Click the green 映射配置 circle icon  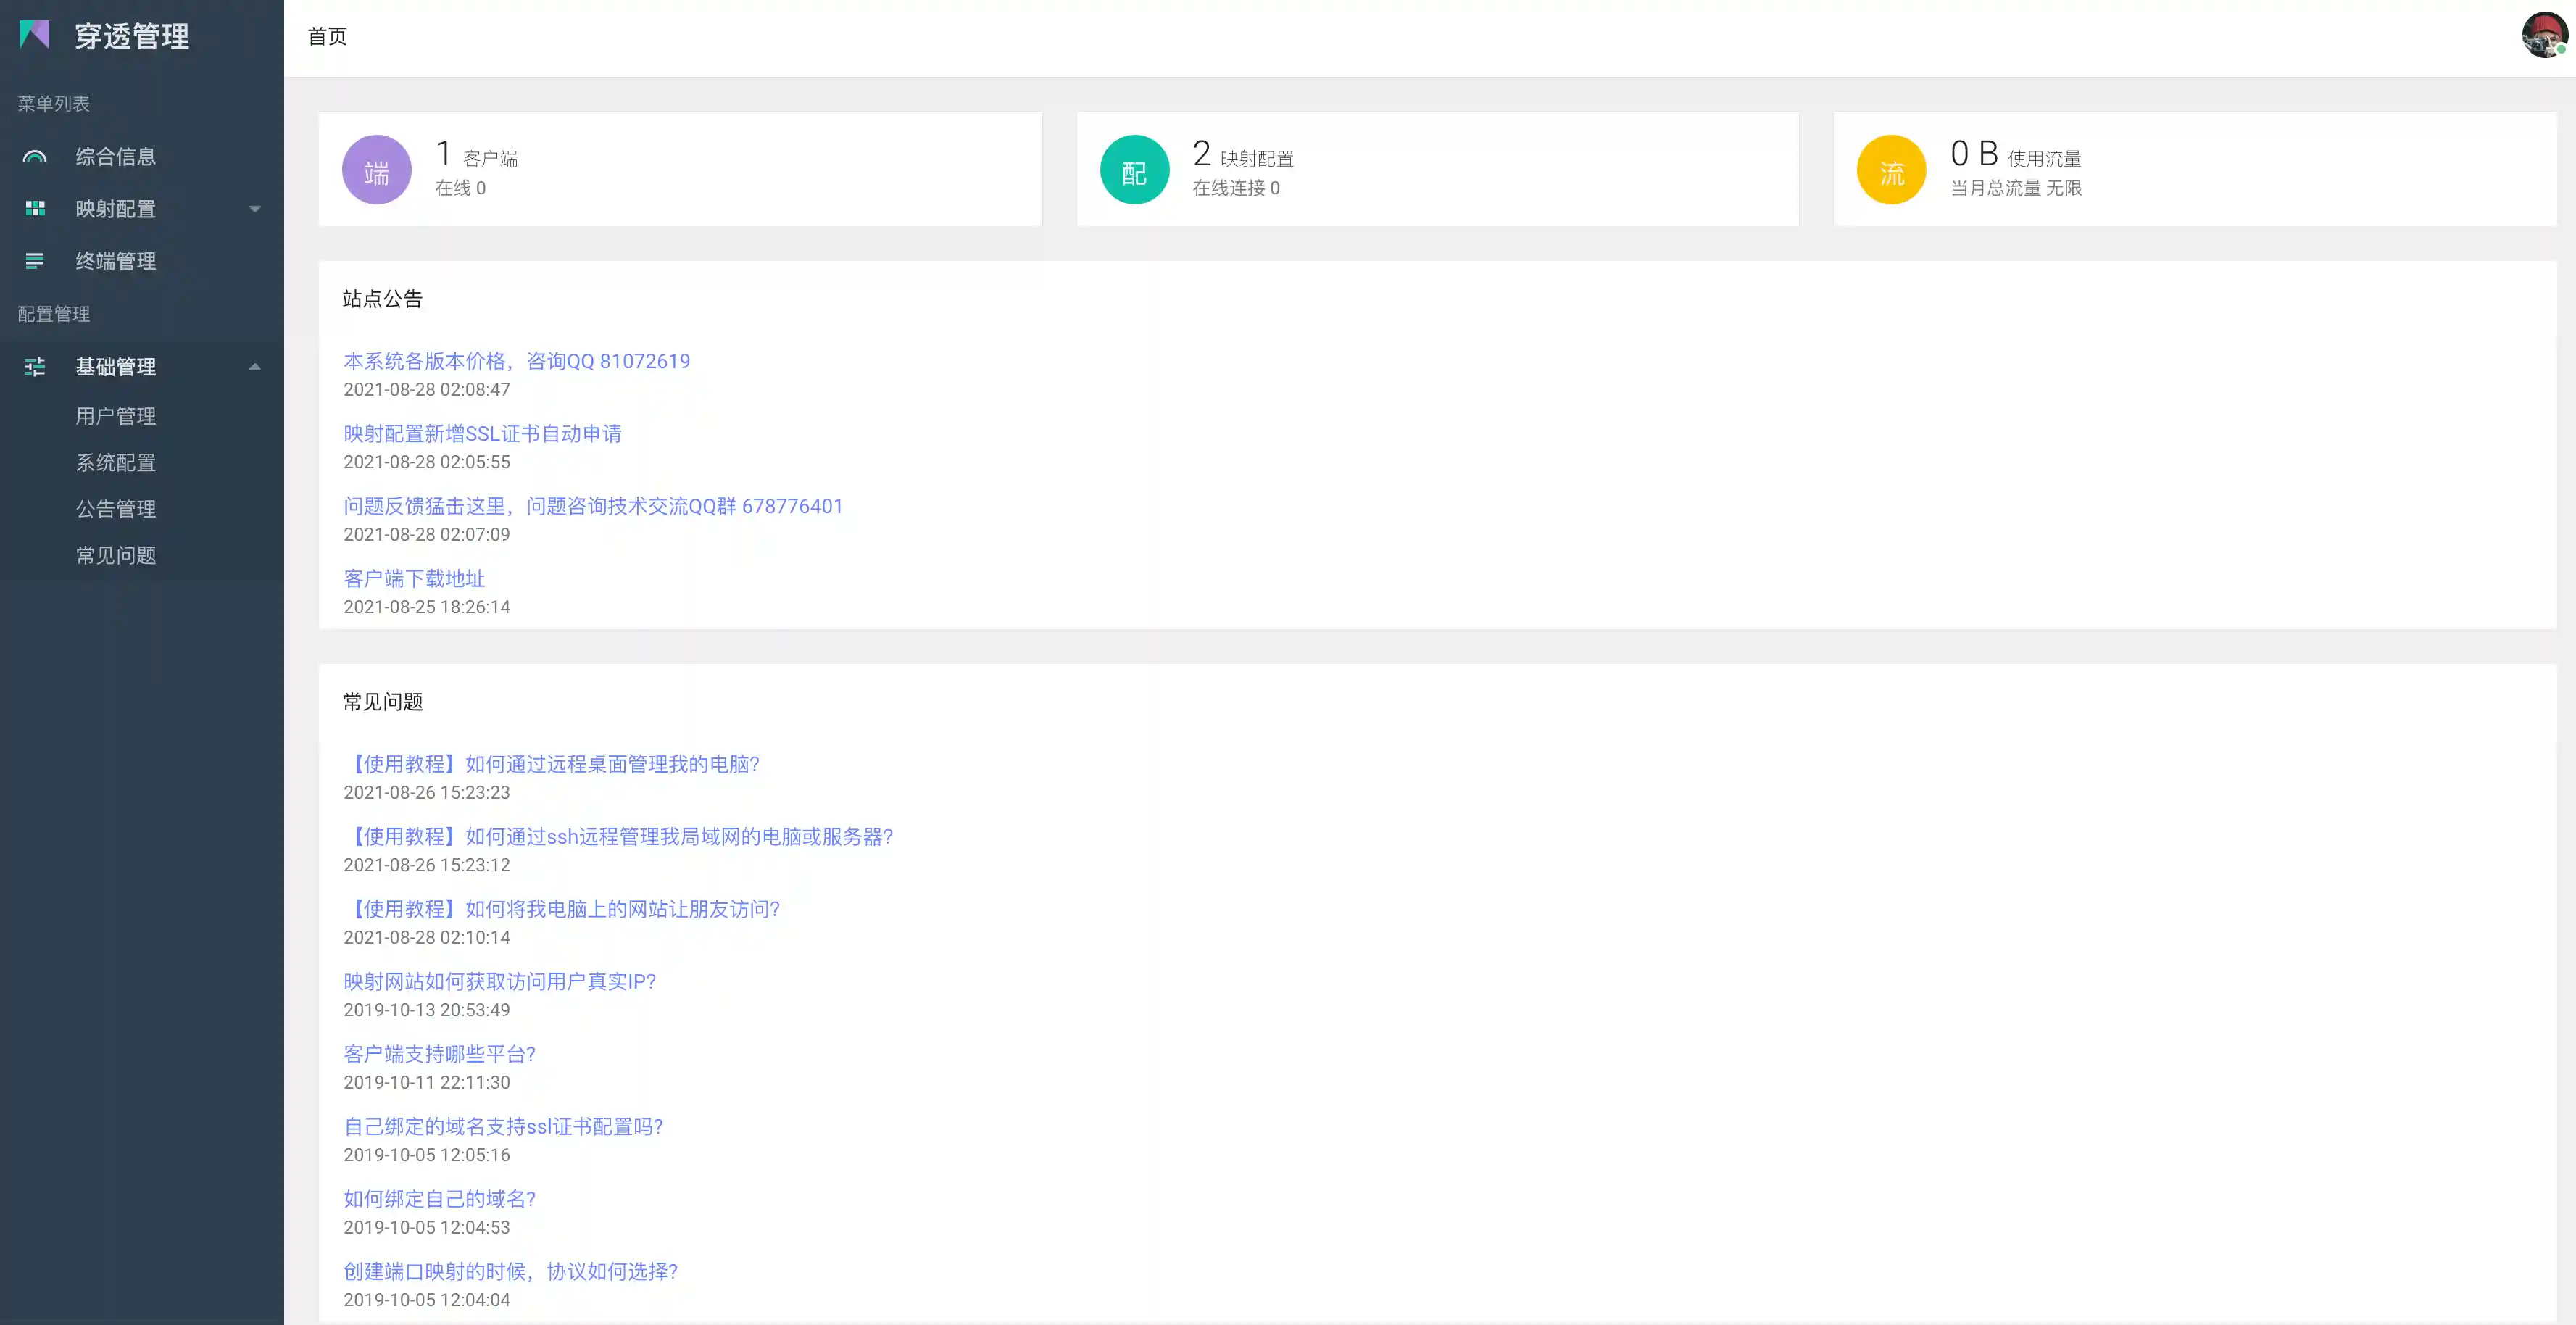click(1134, 170)
